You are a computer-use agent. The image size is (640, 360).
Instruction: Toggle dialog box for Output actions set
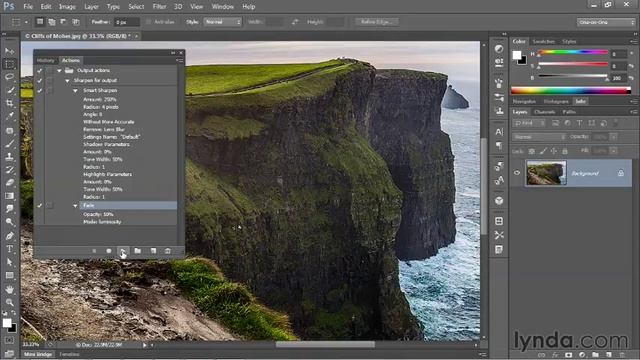[x=49, y=70]
